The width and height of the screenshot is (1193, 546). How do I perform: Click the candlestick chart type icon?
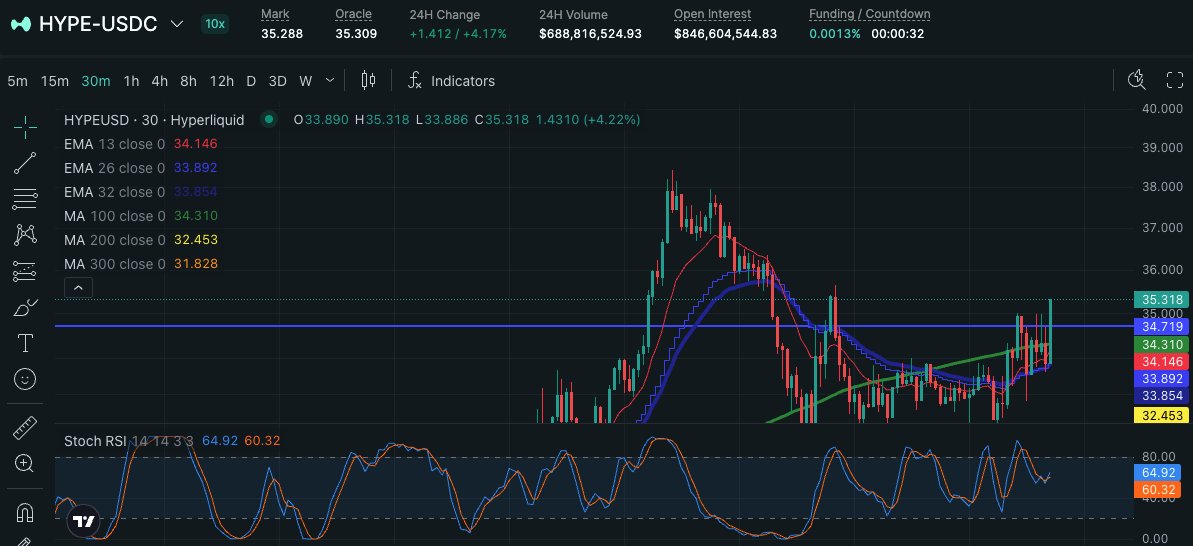[x=368, y=81]
